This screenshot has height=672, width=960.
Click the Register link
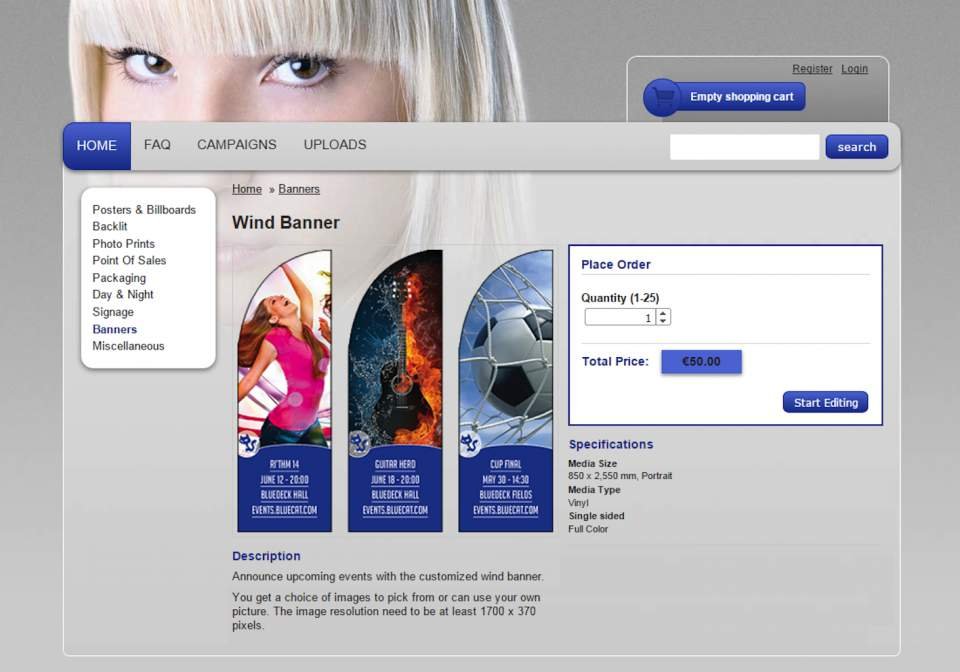[x=812, y=68]
